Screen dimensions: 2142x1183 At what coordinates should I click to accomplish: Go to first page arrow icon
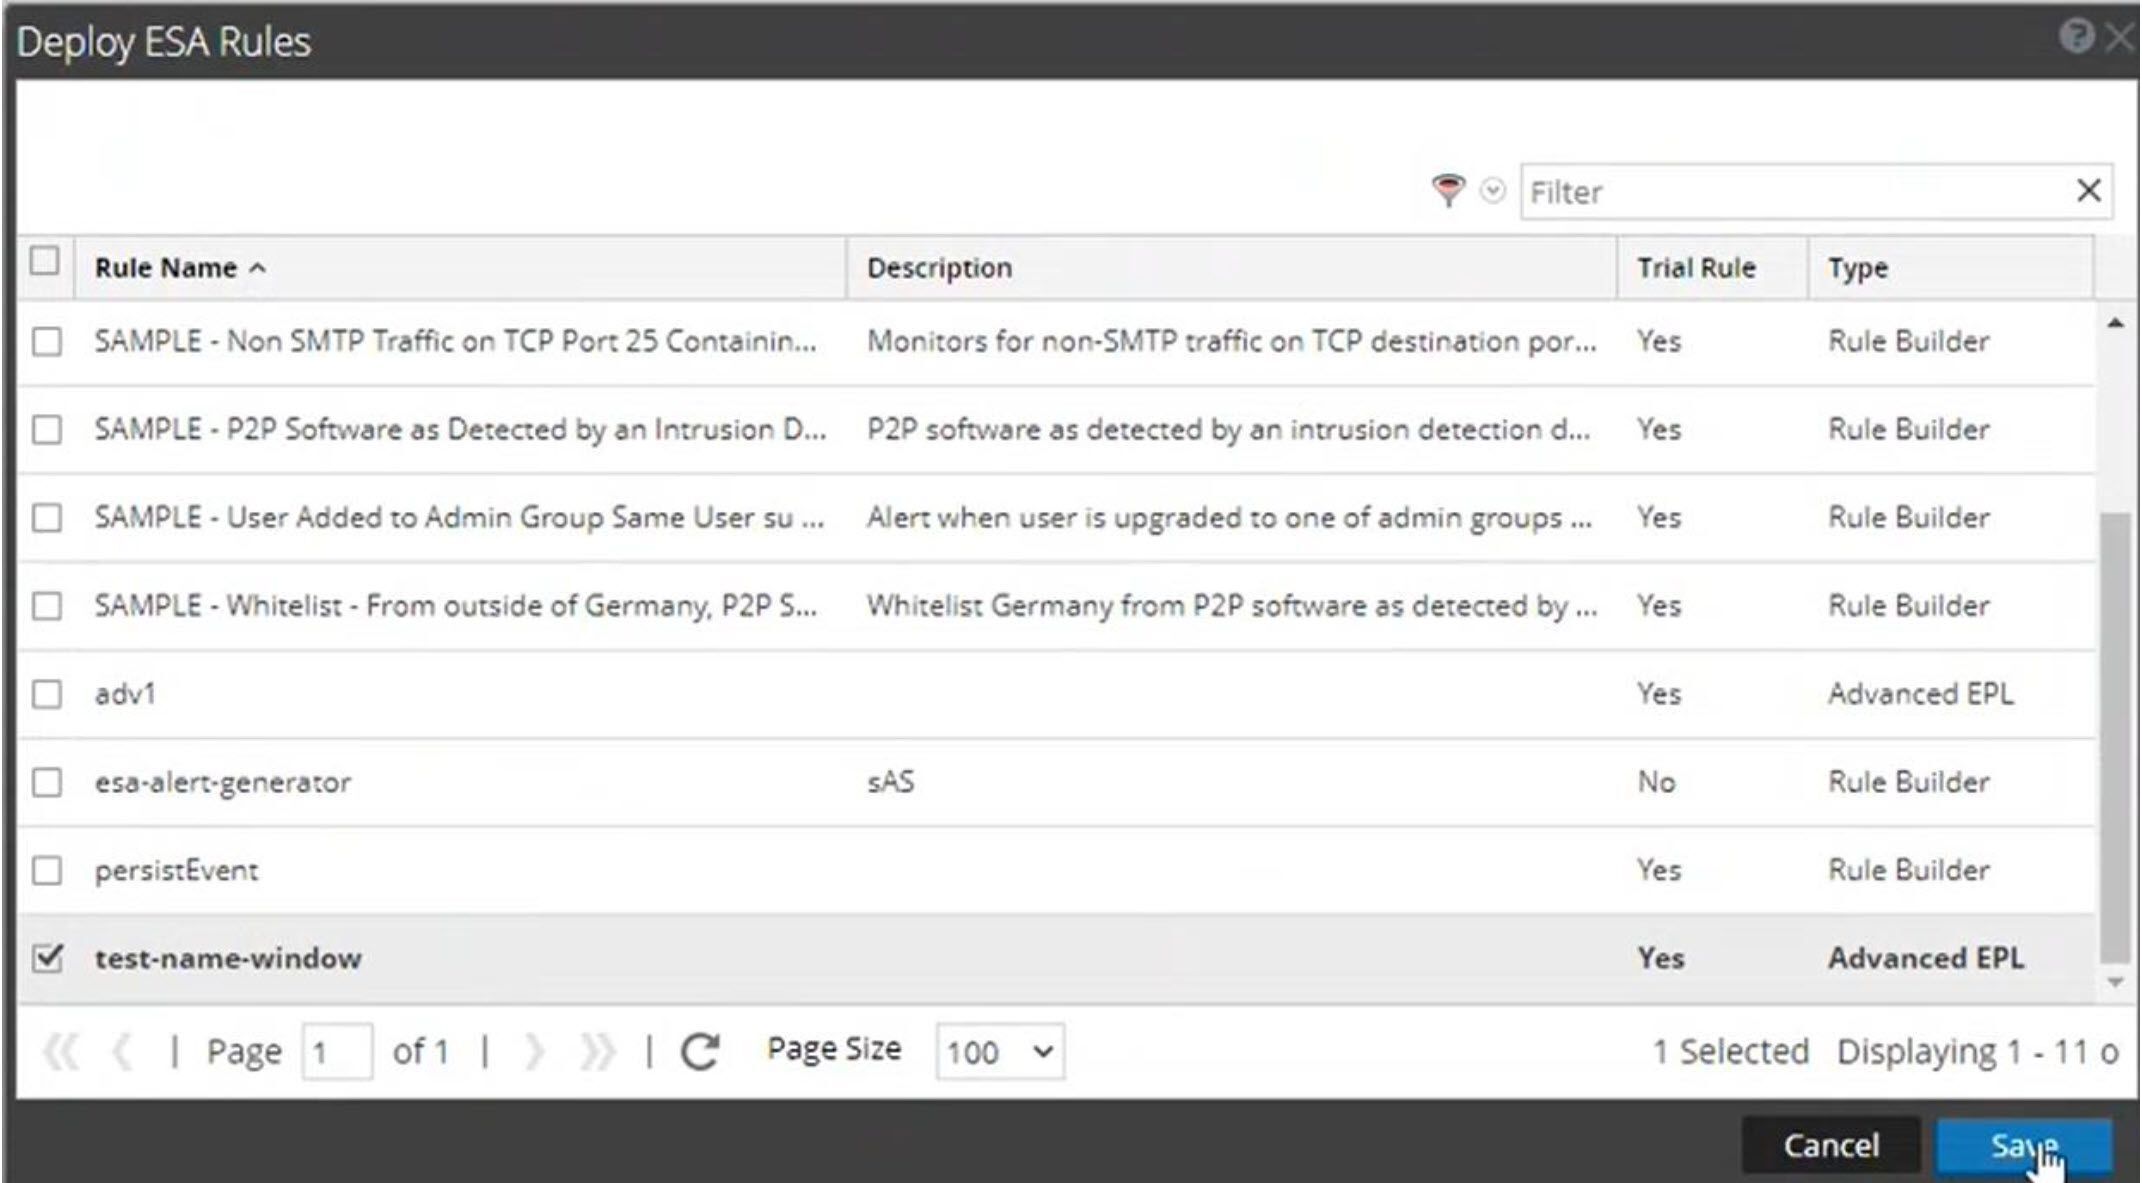click(x=60, y=1051)
